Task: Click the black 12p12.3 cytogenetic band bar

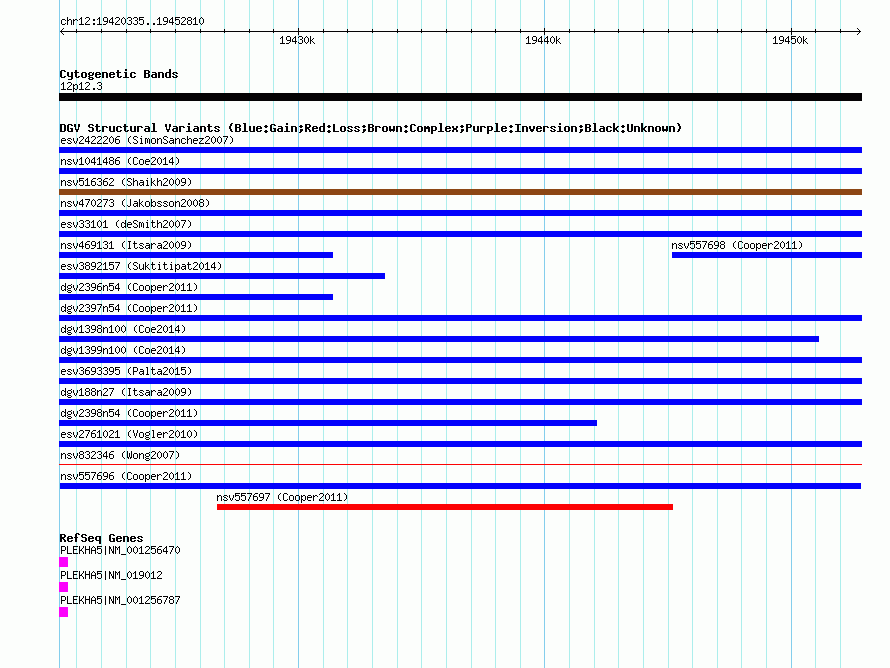Action: [460, 97]
